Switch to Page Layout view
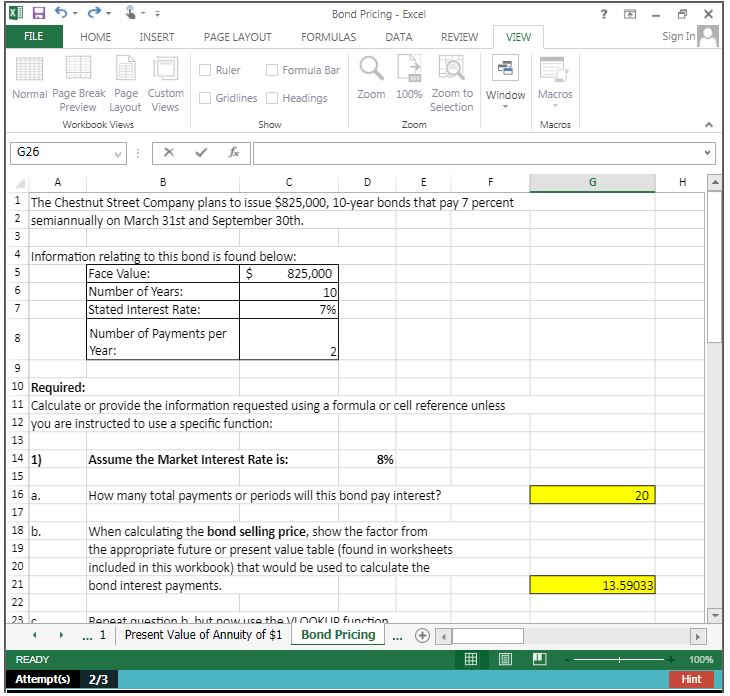The height and width of the screenshot is (696, 730). pos(125,84)
